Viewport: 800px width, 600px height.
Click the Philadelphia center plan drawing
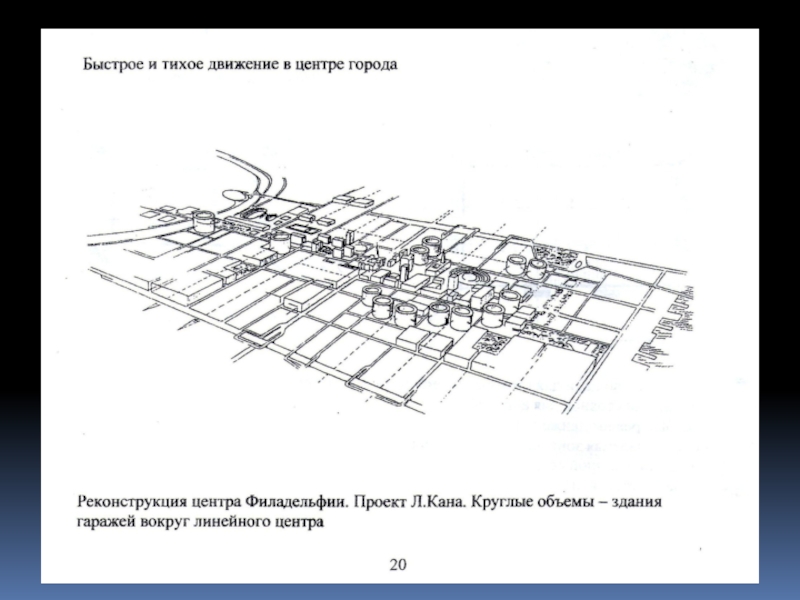[x=390, y=281]
